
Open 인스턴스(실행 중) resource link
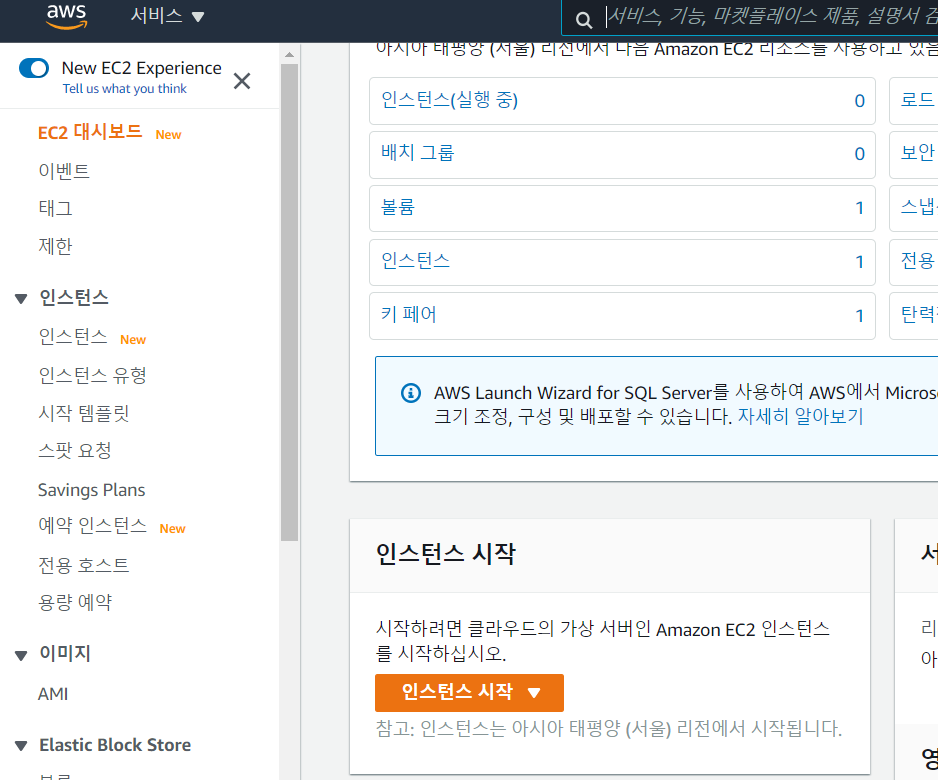(449, 100)
